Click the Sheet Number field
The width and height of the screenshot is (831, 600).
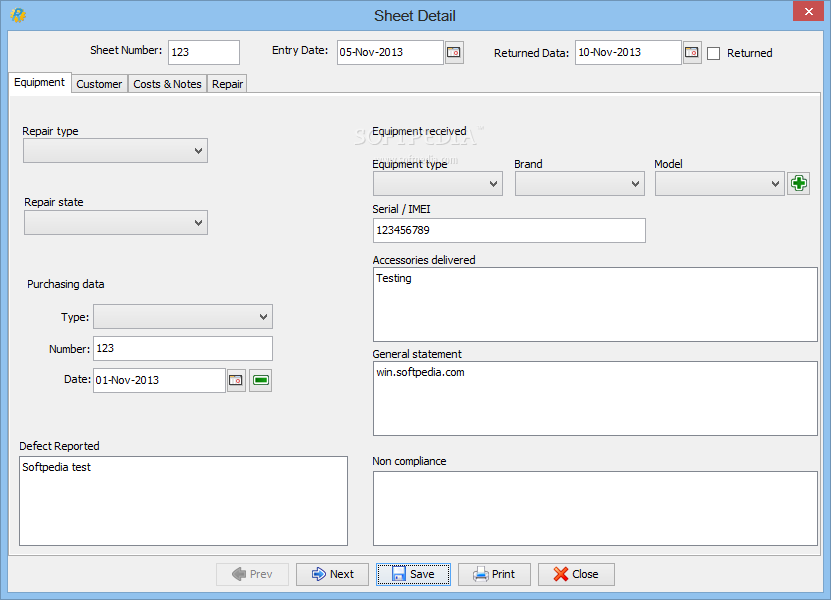(x=204, y=52)
